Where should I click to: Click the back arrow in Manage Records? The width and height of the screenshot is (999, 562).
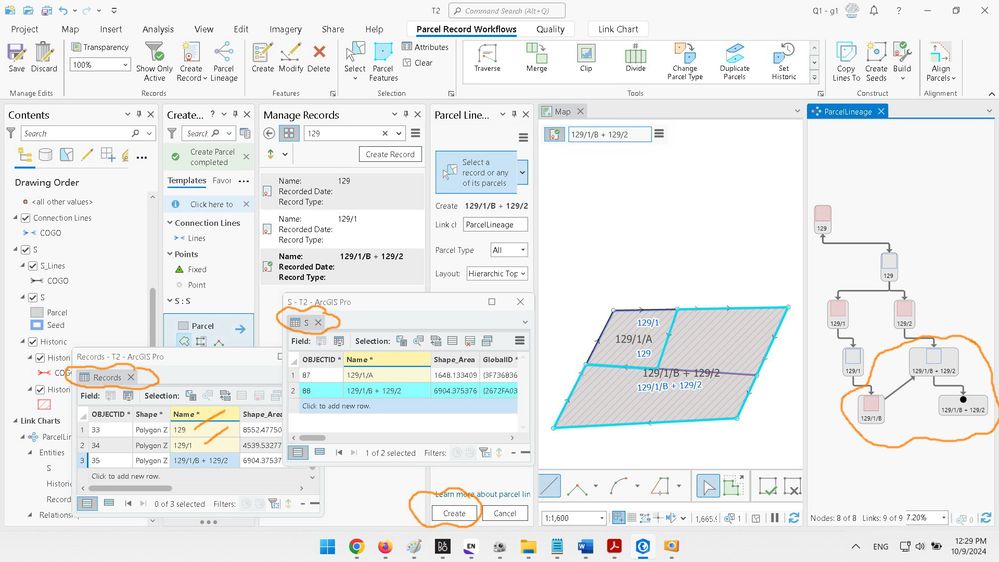270,133
